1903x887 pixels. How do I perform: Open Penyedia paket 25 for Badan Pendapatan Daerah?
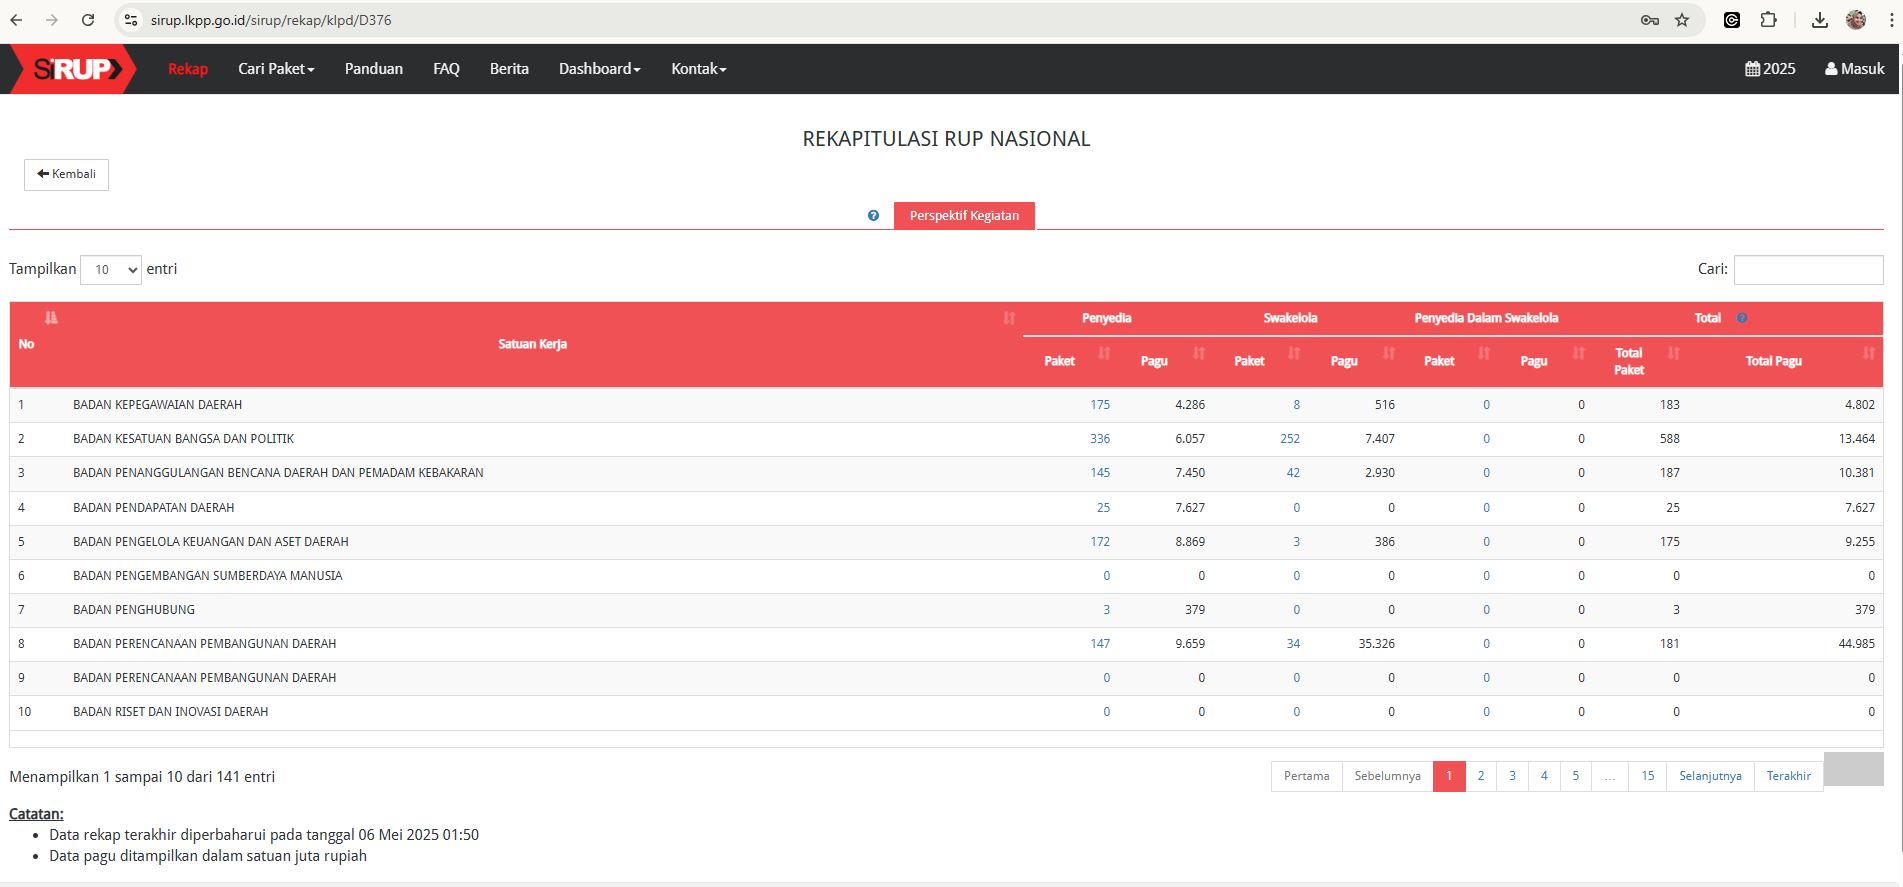point(1103,508)
